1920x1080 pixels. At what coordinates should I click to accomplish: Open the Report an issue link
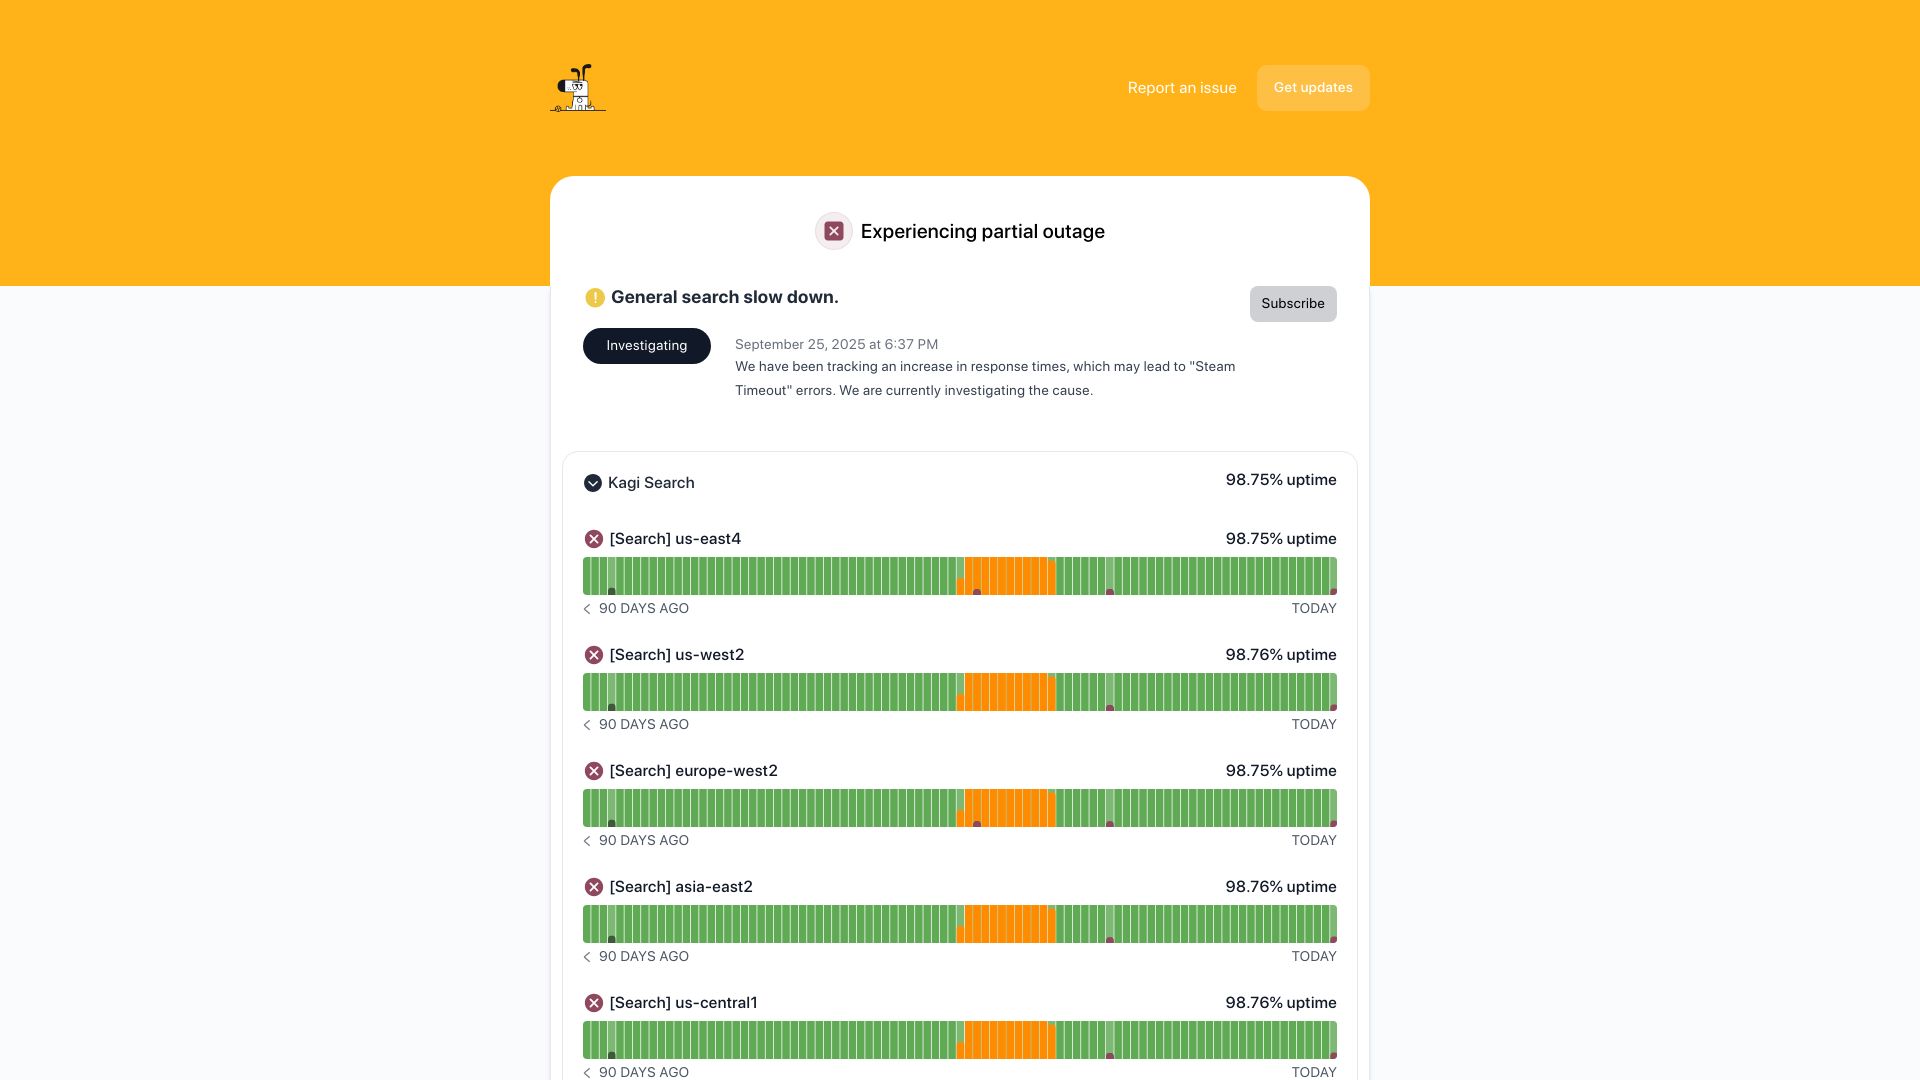coord(1182,88)
